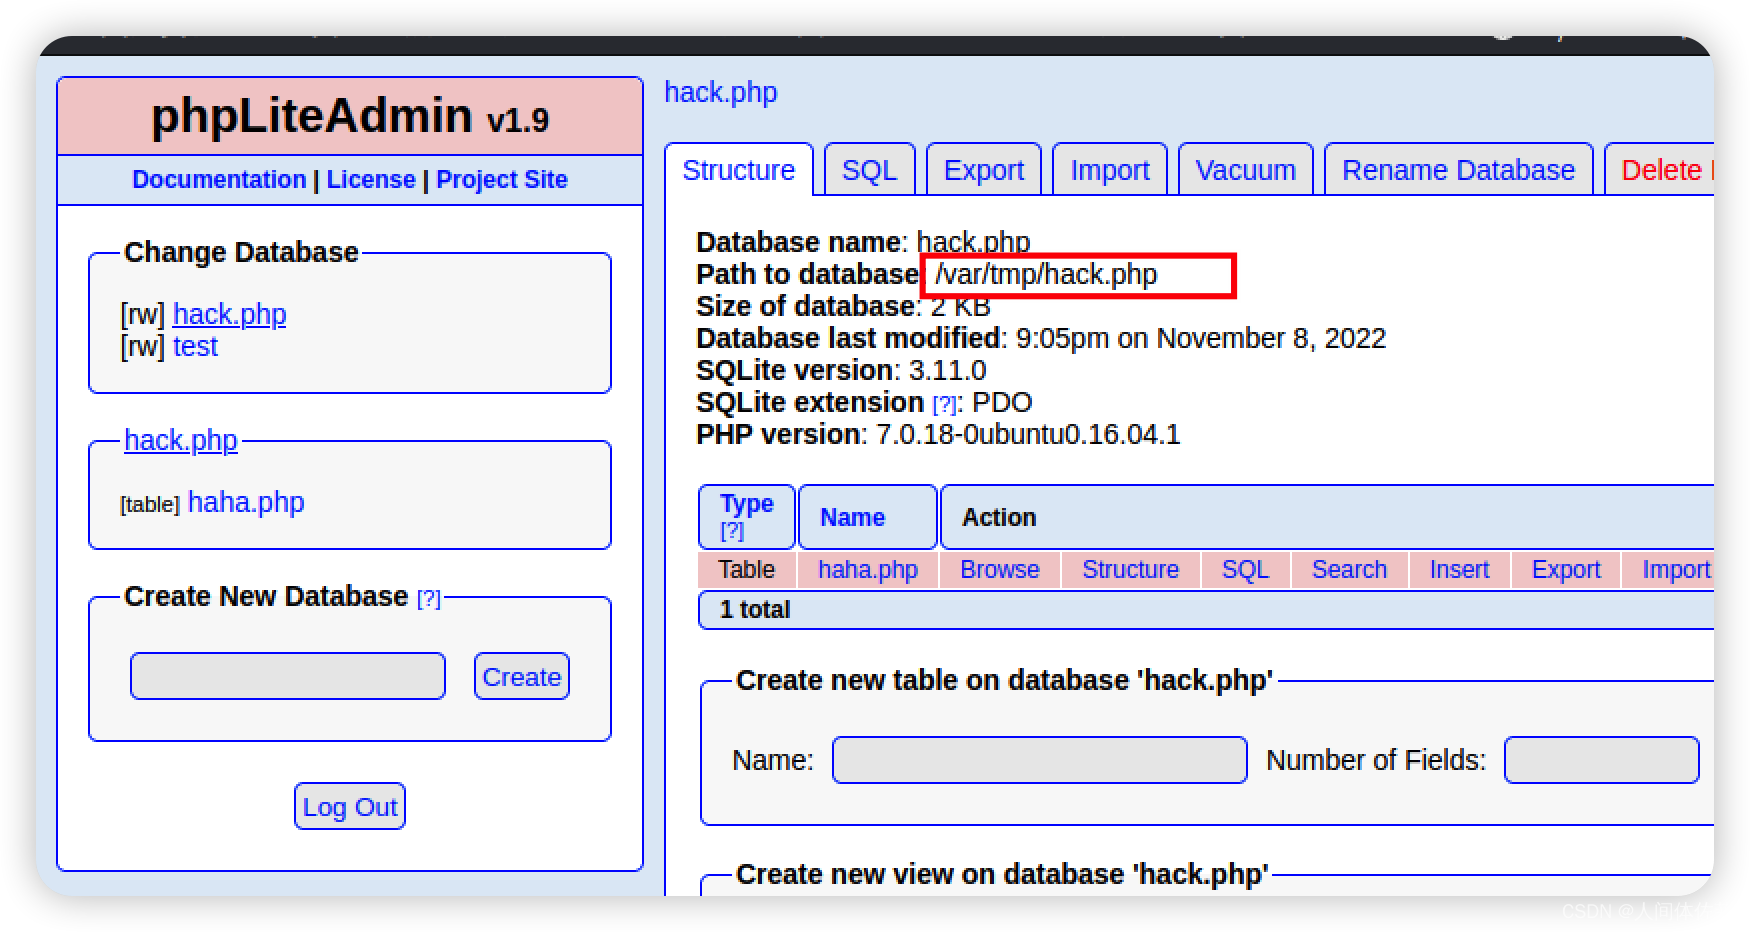Open haha.php table in left sidebar
The width and height of the screenshot is (1750, 932).
pos(246,502)
